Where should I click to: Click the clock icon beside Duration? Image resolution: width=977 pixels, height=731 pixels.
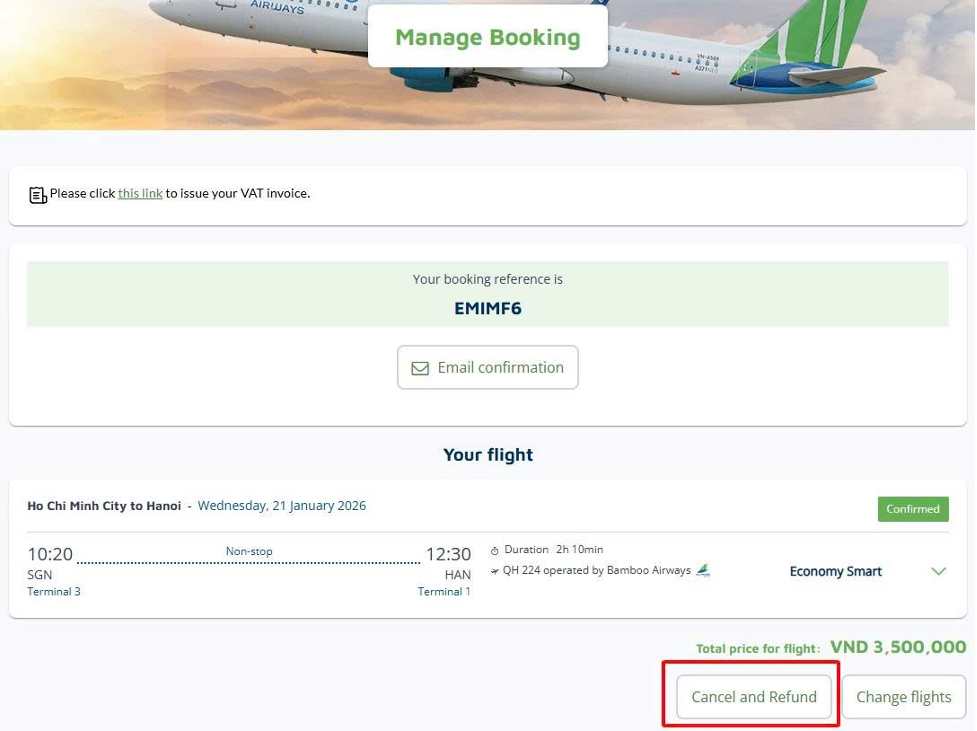pyautogui.click(x=495, y=551)
